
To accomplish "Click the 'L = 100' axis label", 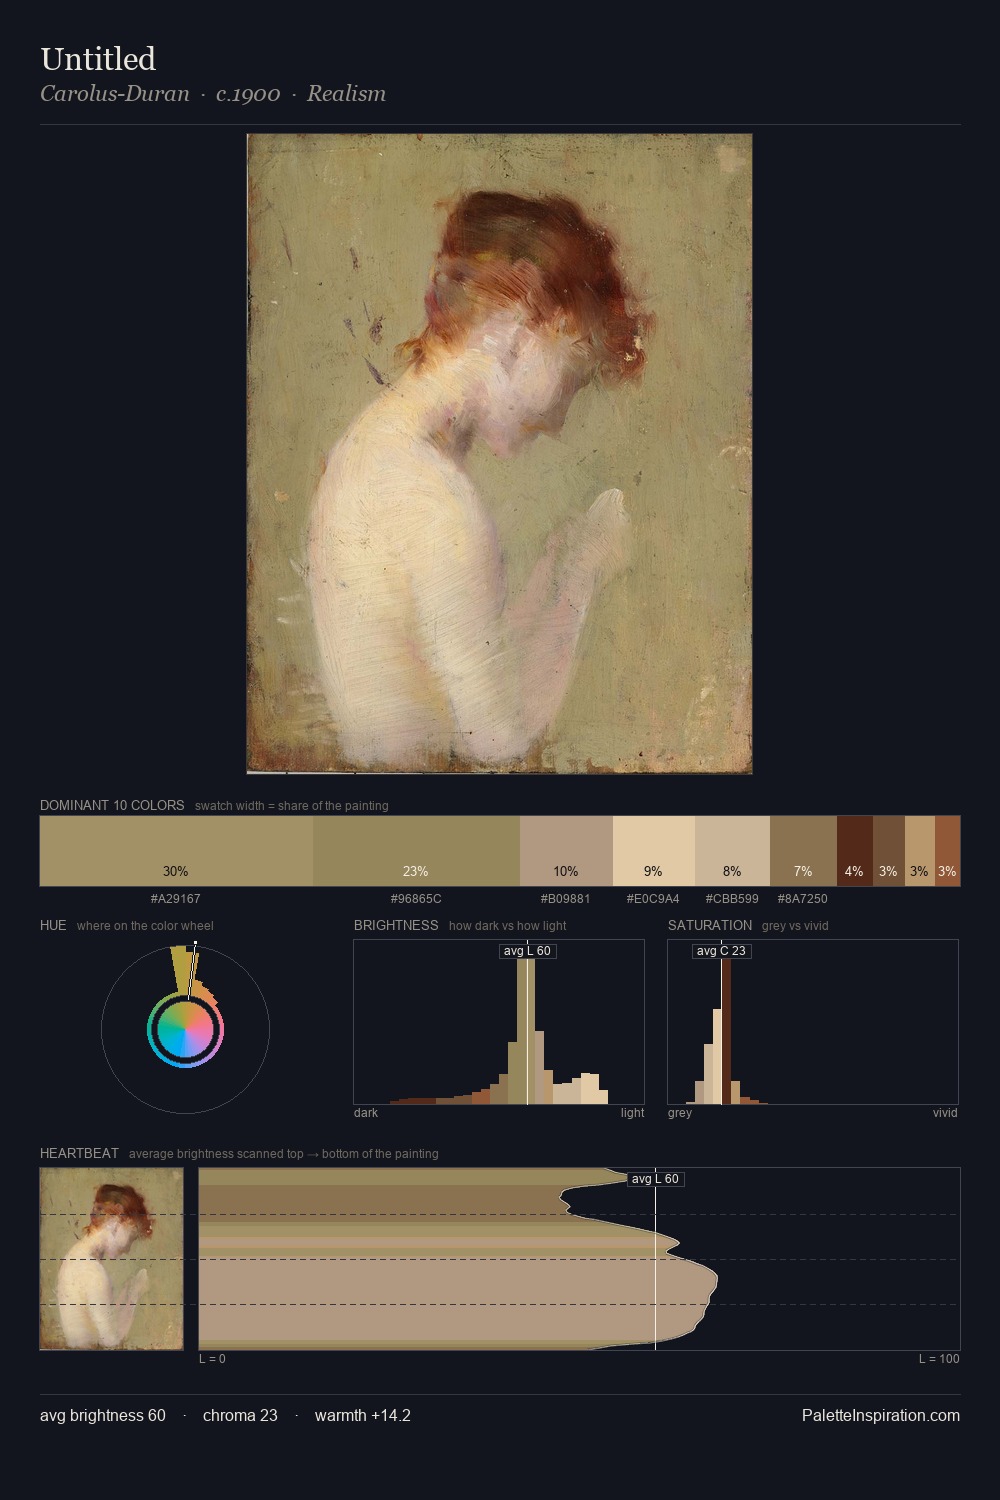I will [x=939, y=1358].
